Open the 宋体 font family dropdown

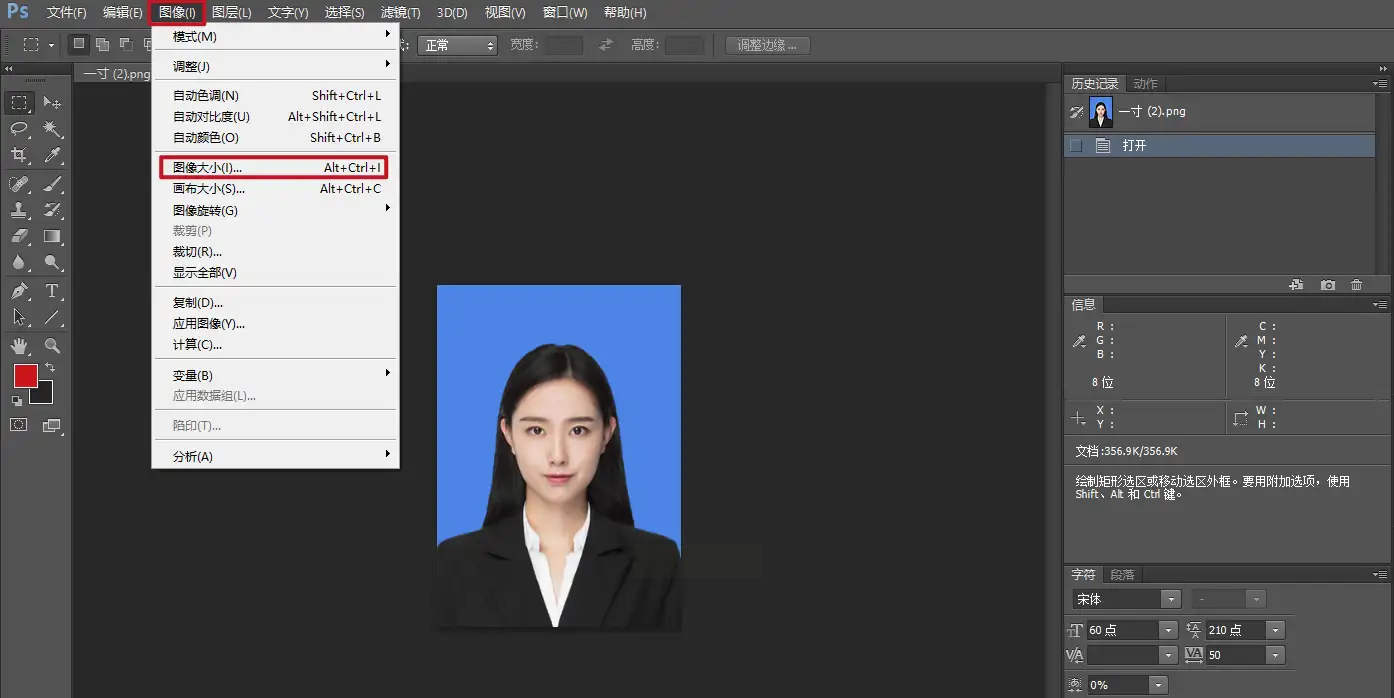(x=1170, y=600)
